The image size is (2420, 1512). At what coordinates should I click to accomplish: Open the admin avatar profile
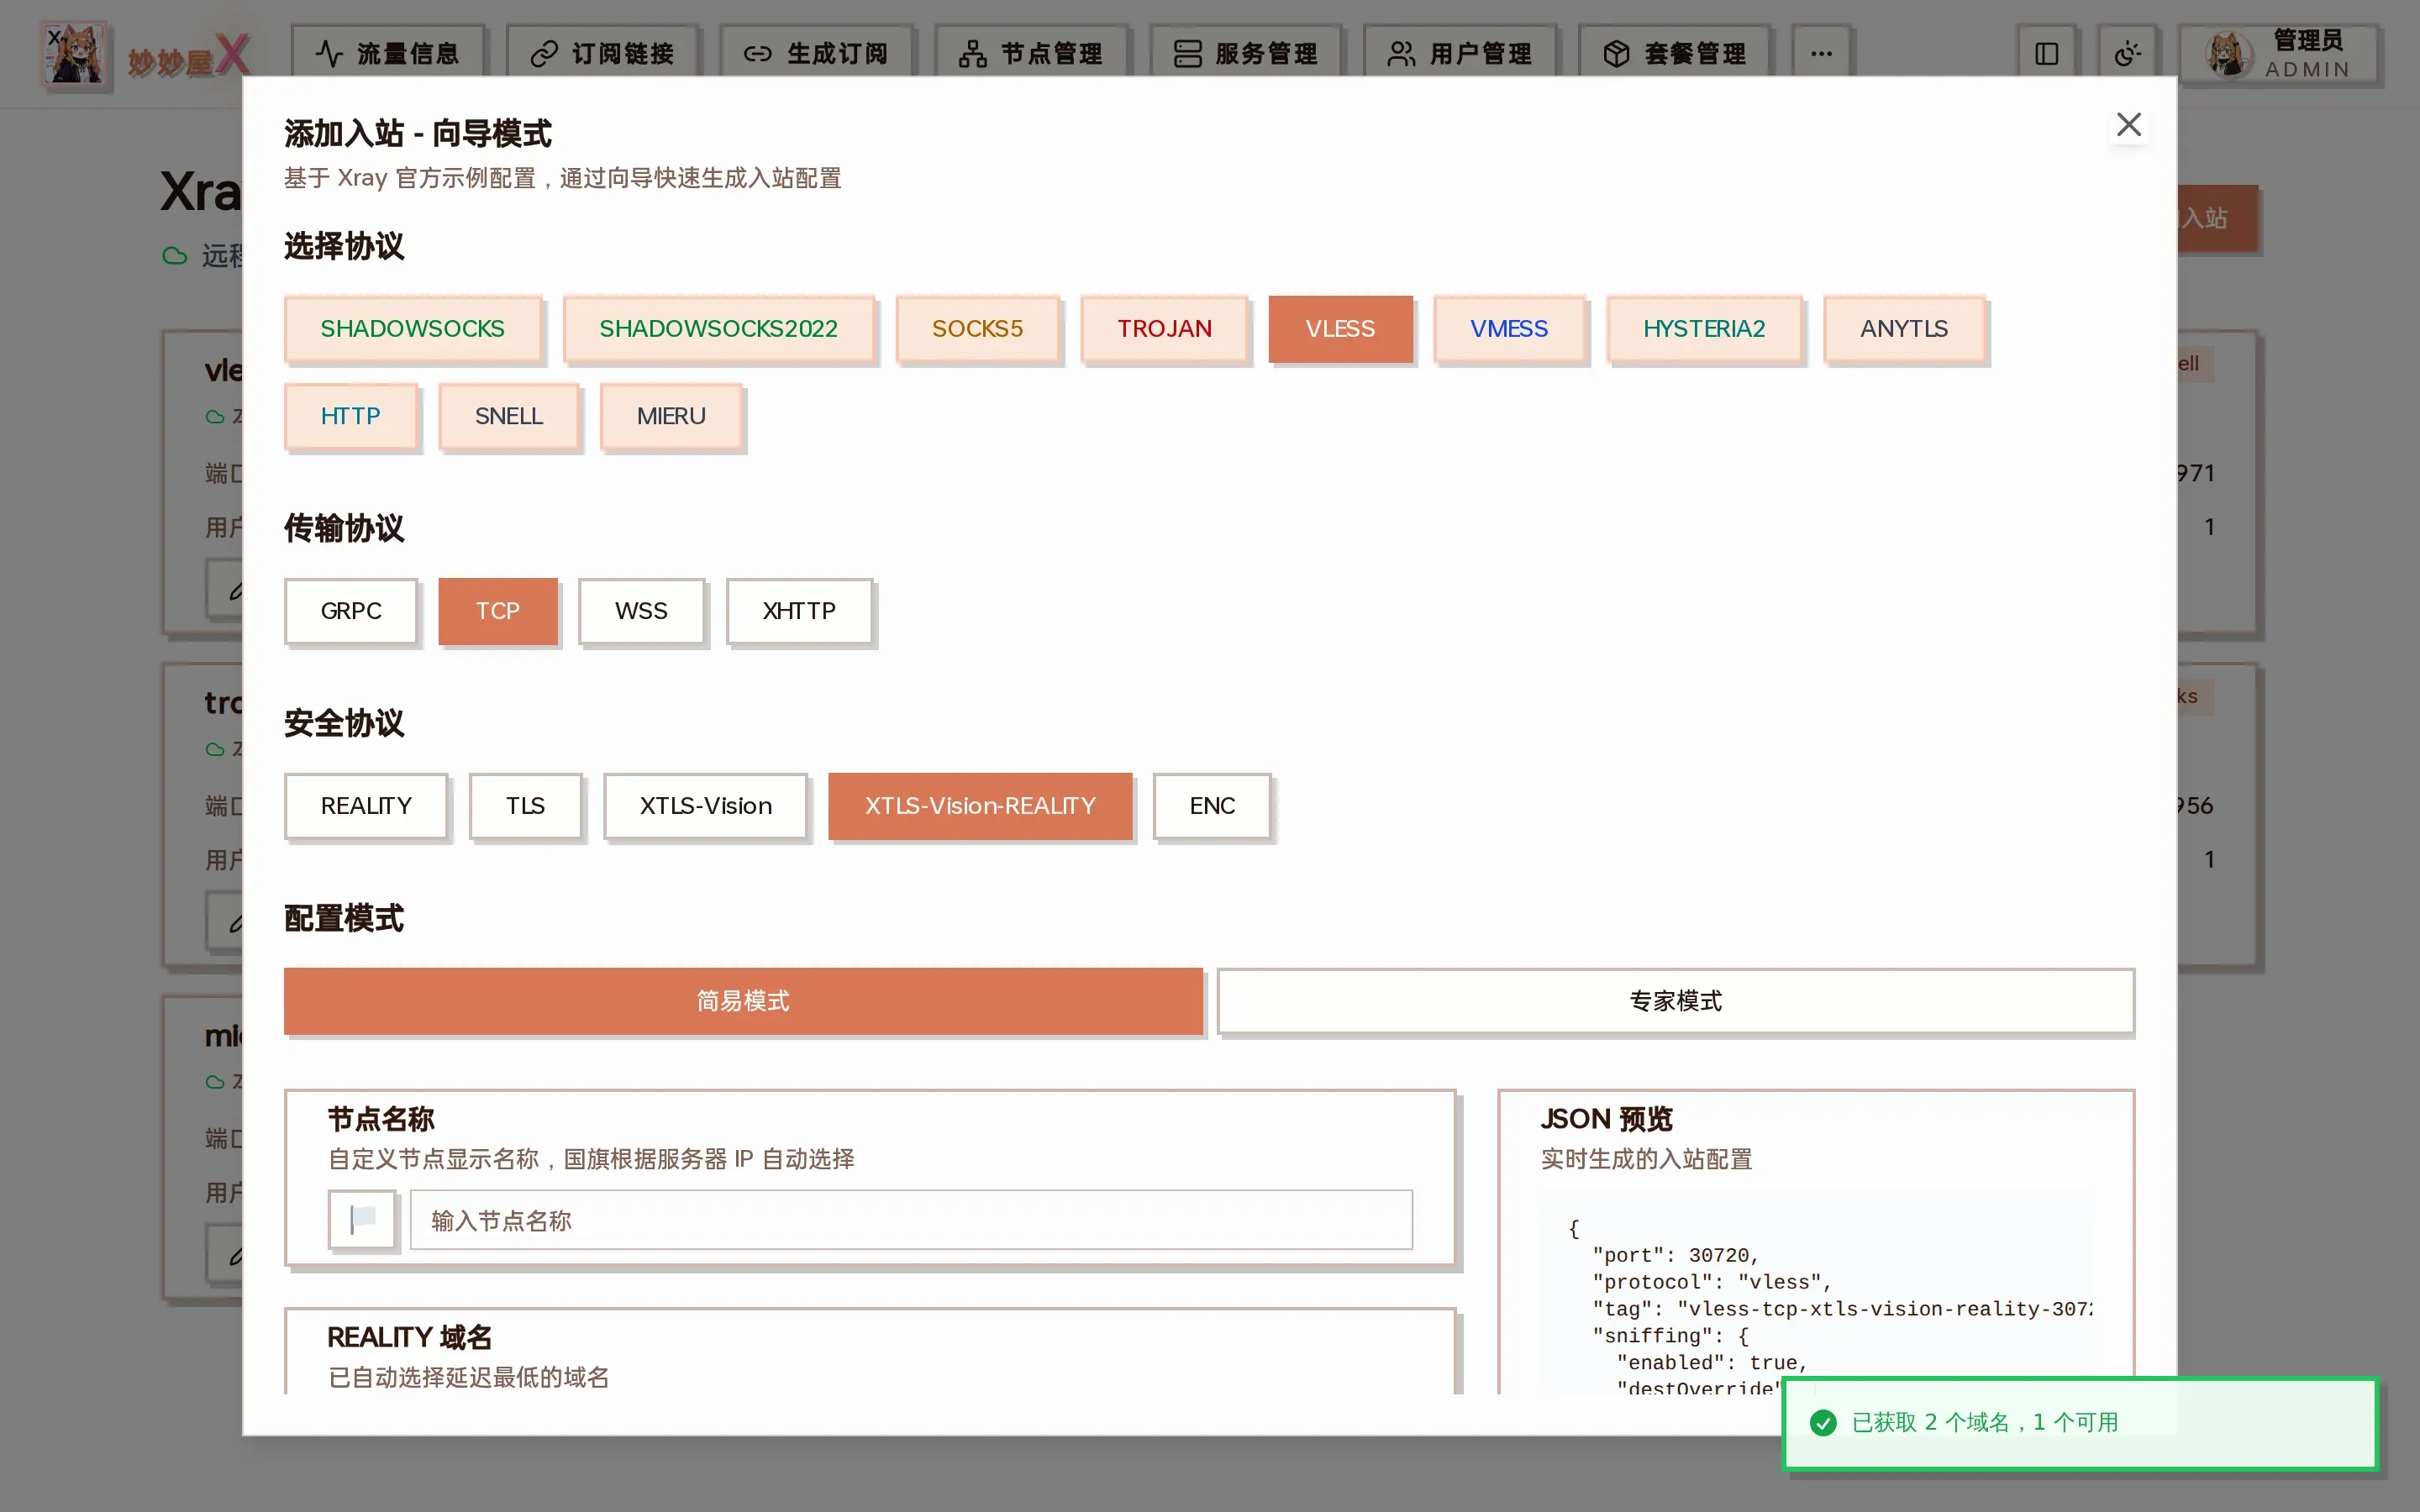tap(2279, 54)
